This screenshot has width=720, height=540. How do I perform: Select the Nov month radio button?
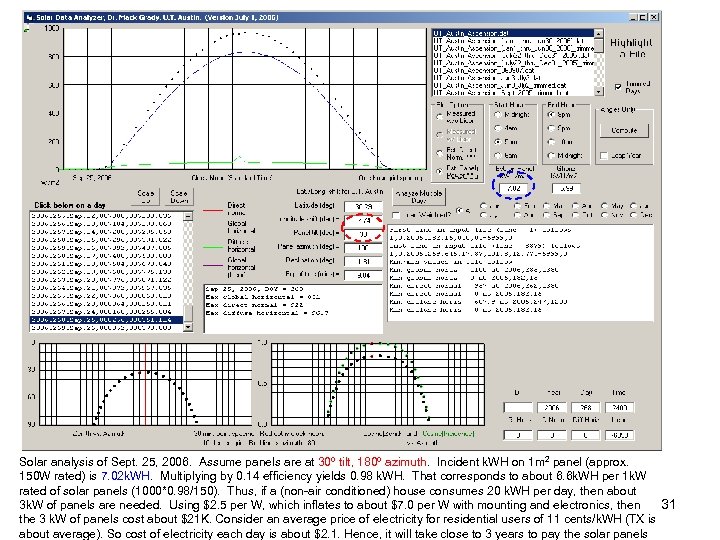(604, 215)
